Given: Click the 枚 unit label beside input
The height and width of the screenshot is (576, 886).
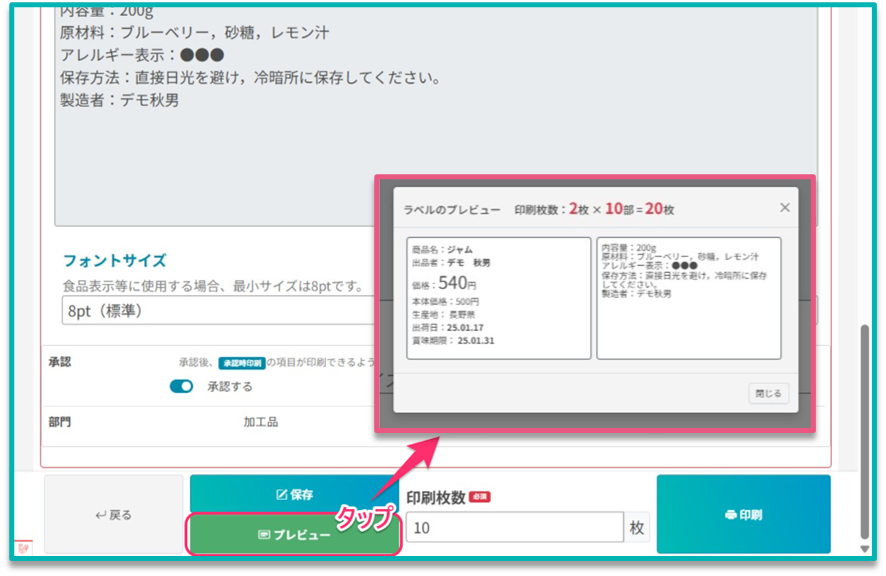Looking at the screenshot, I should 637,527.
